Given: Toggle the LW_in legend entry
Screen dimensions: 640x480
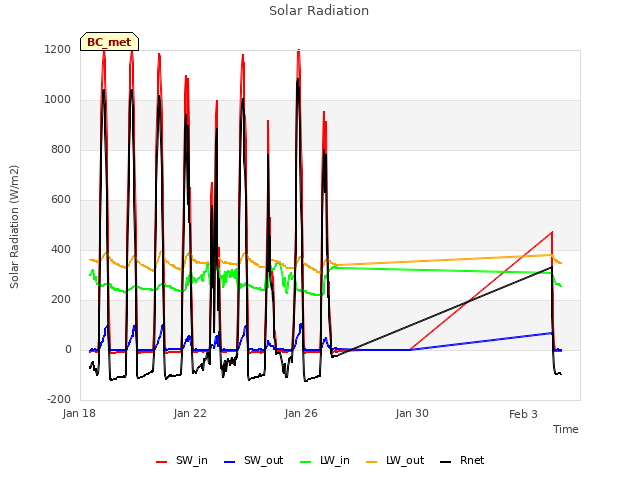Looking at the screenshot, I should coord(325,461).
